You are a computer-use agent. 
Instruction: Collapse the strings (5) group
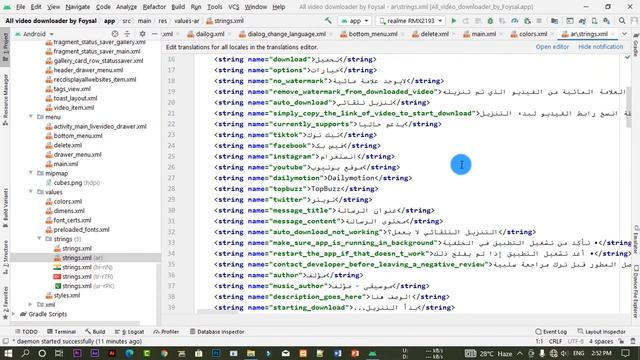tap(39, 239)
